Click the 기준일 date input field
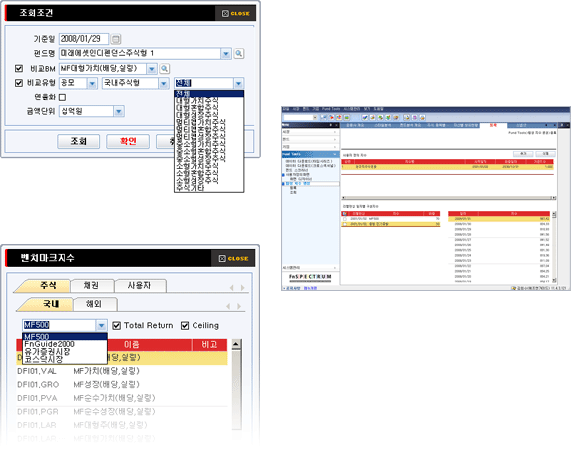This screenshot has width=571, height=450. [x=84, y=39]
